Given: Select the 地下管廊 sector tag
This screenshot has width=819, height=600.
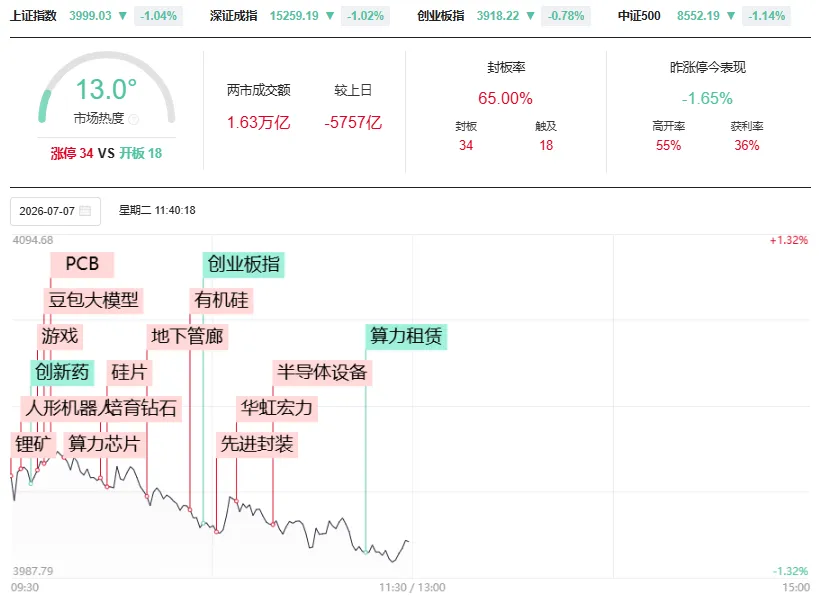Looking at the screenshot, I should (187, 336).
